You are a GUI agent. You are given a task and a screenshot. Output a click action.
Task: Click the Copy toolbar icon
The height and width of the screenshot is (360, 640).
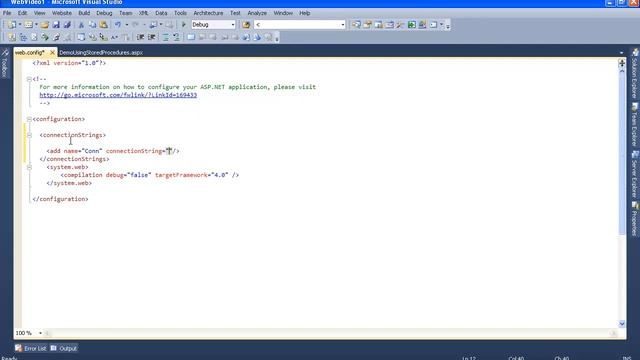point(92,25)
